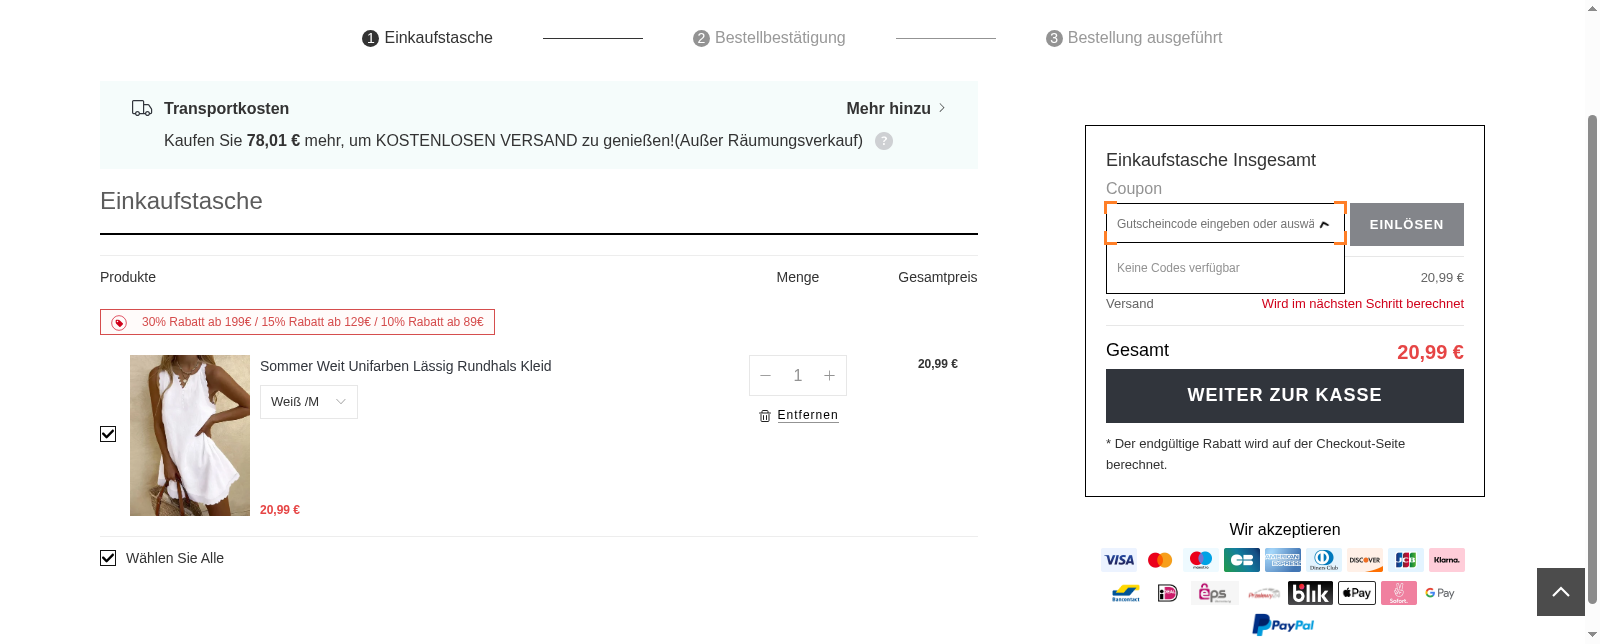Select the Visa payment icon
This screenshot has height=644, width=1600.
[1118, 559]
